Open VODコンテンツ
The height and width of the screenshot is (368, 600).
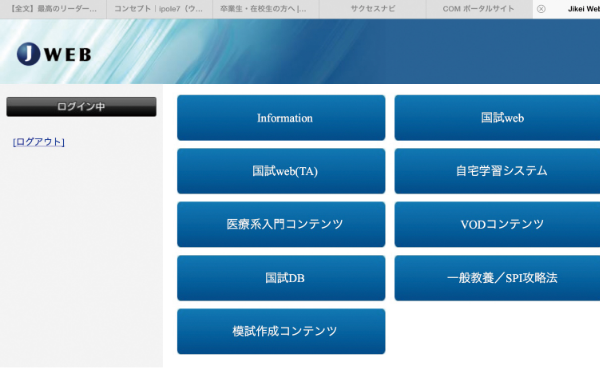click(497, 225)
